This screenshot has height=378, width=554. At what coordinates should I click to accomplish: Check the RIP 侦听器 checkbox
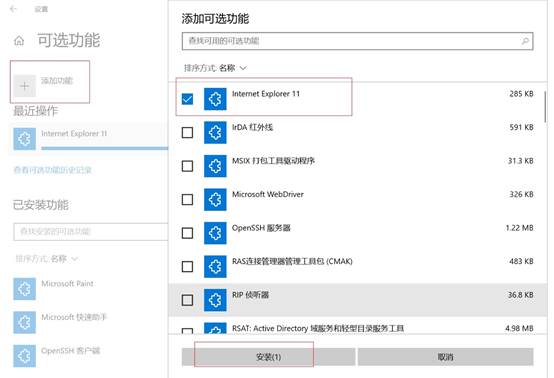pos(187,300)
